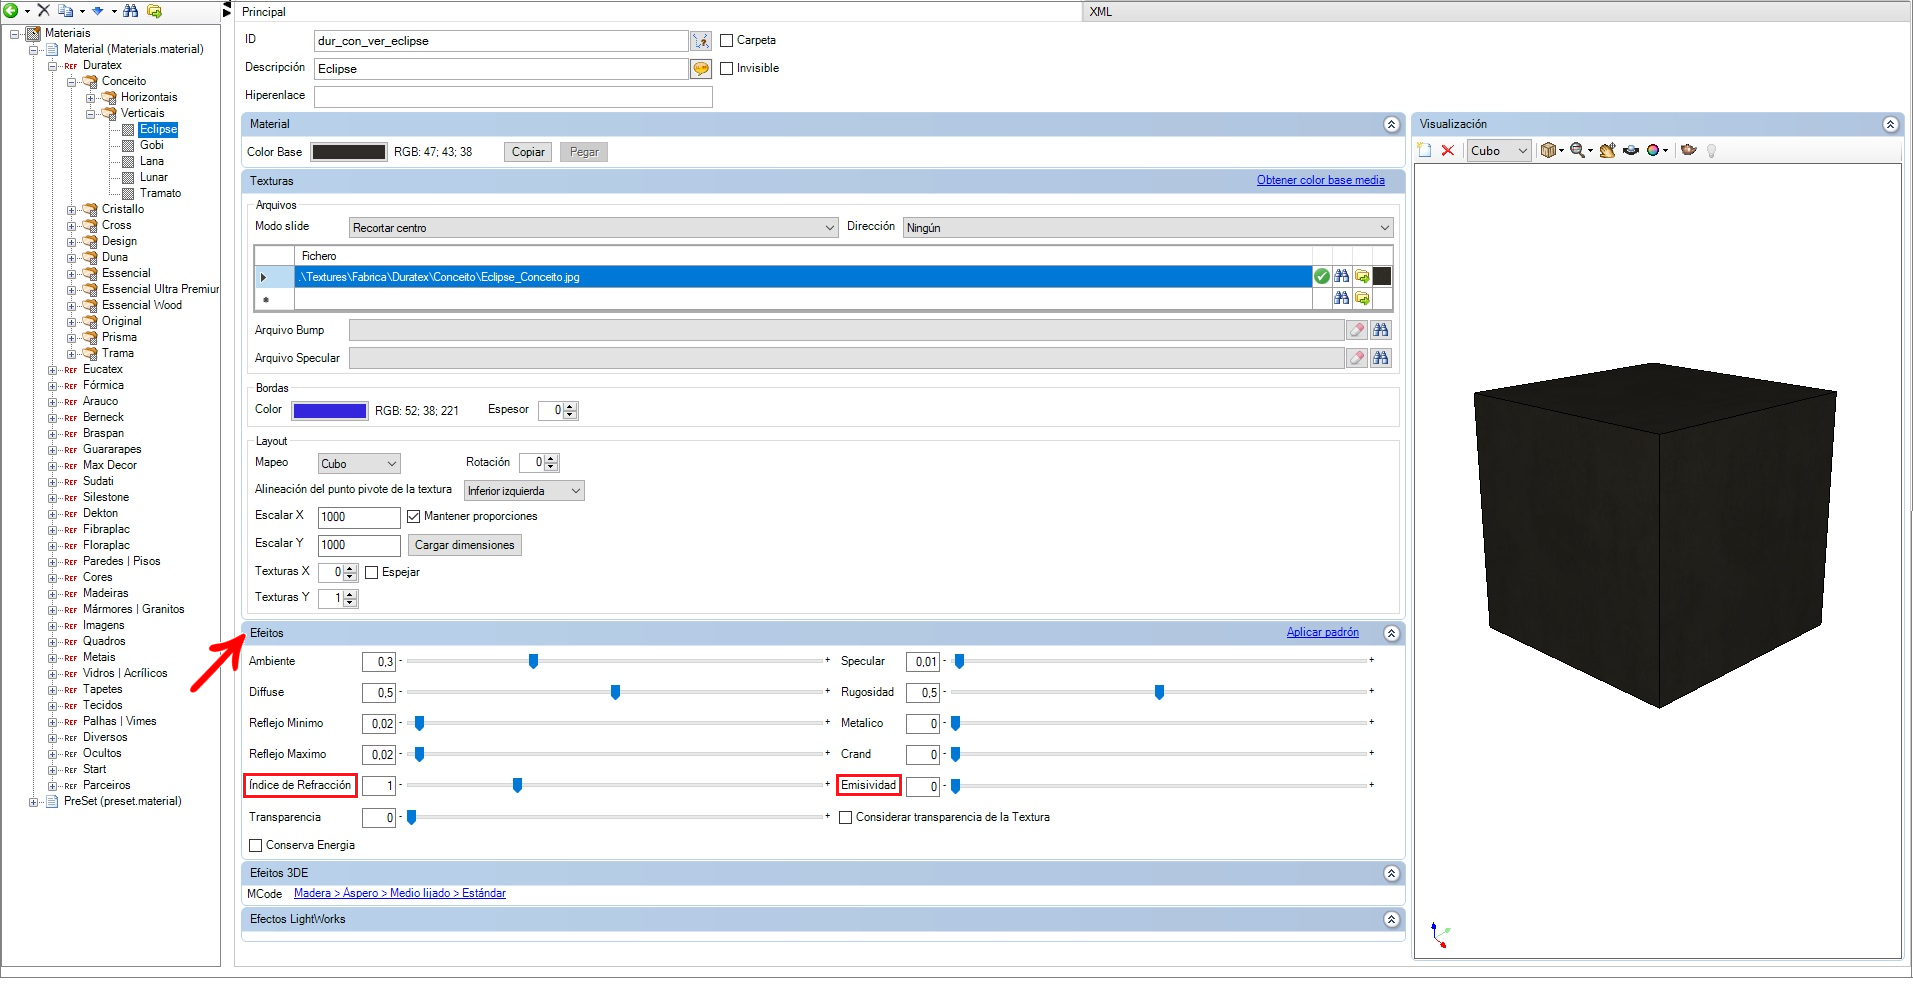1913x986 pixels.
Task: Click the folder with green arrow above tree
Action: coord(155,11)
